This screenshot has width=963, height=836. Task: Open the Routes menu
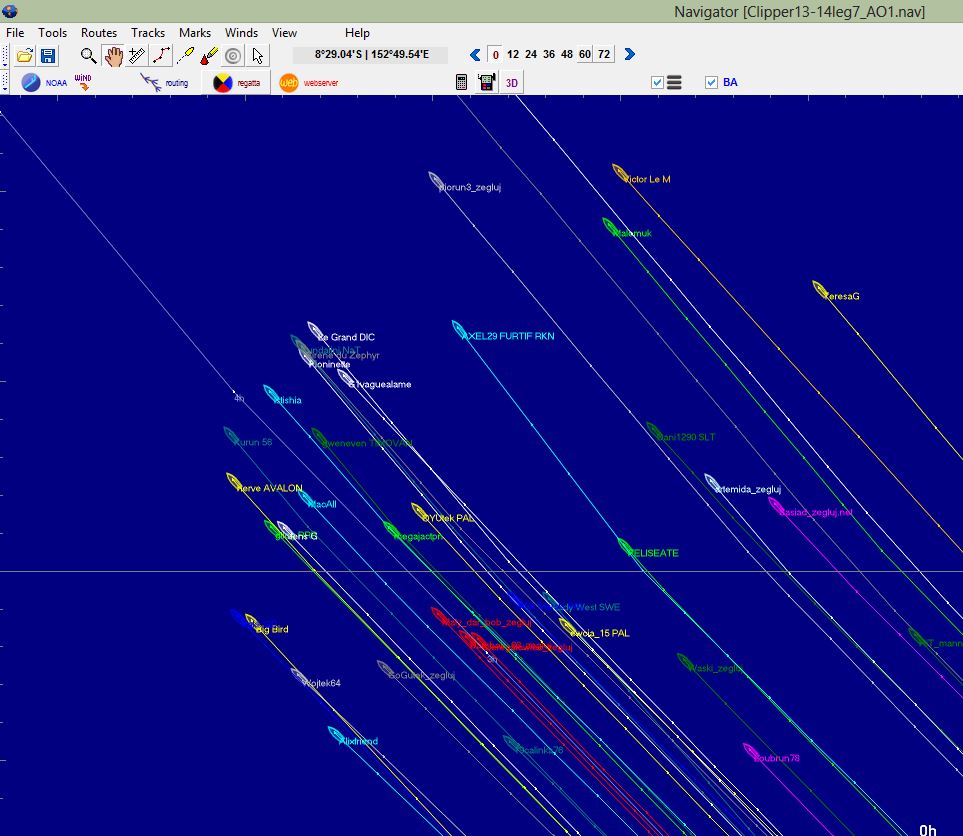pyautogui.click(x=99, y=33)
